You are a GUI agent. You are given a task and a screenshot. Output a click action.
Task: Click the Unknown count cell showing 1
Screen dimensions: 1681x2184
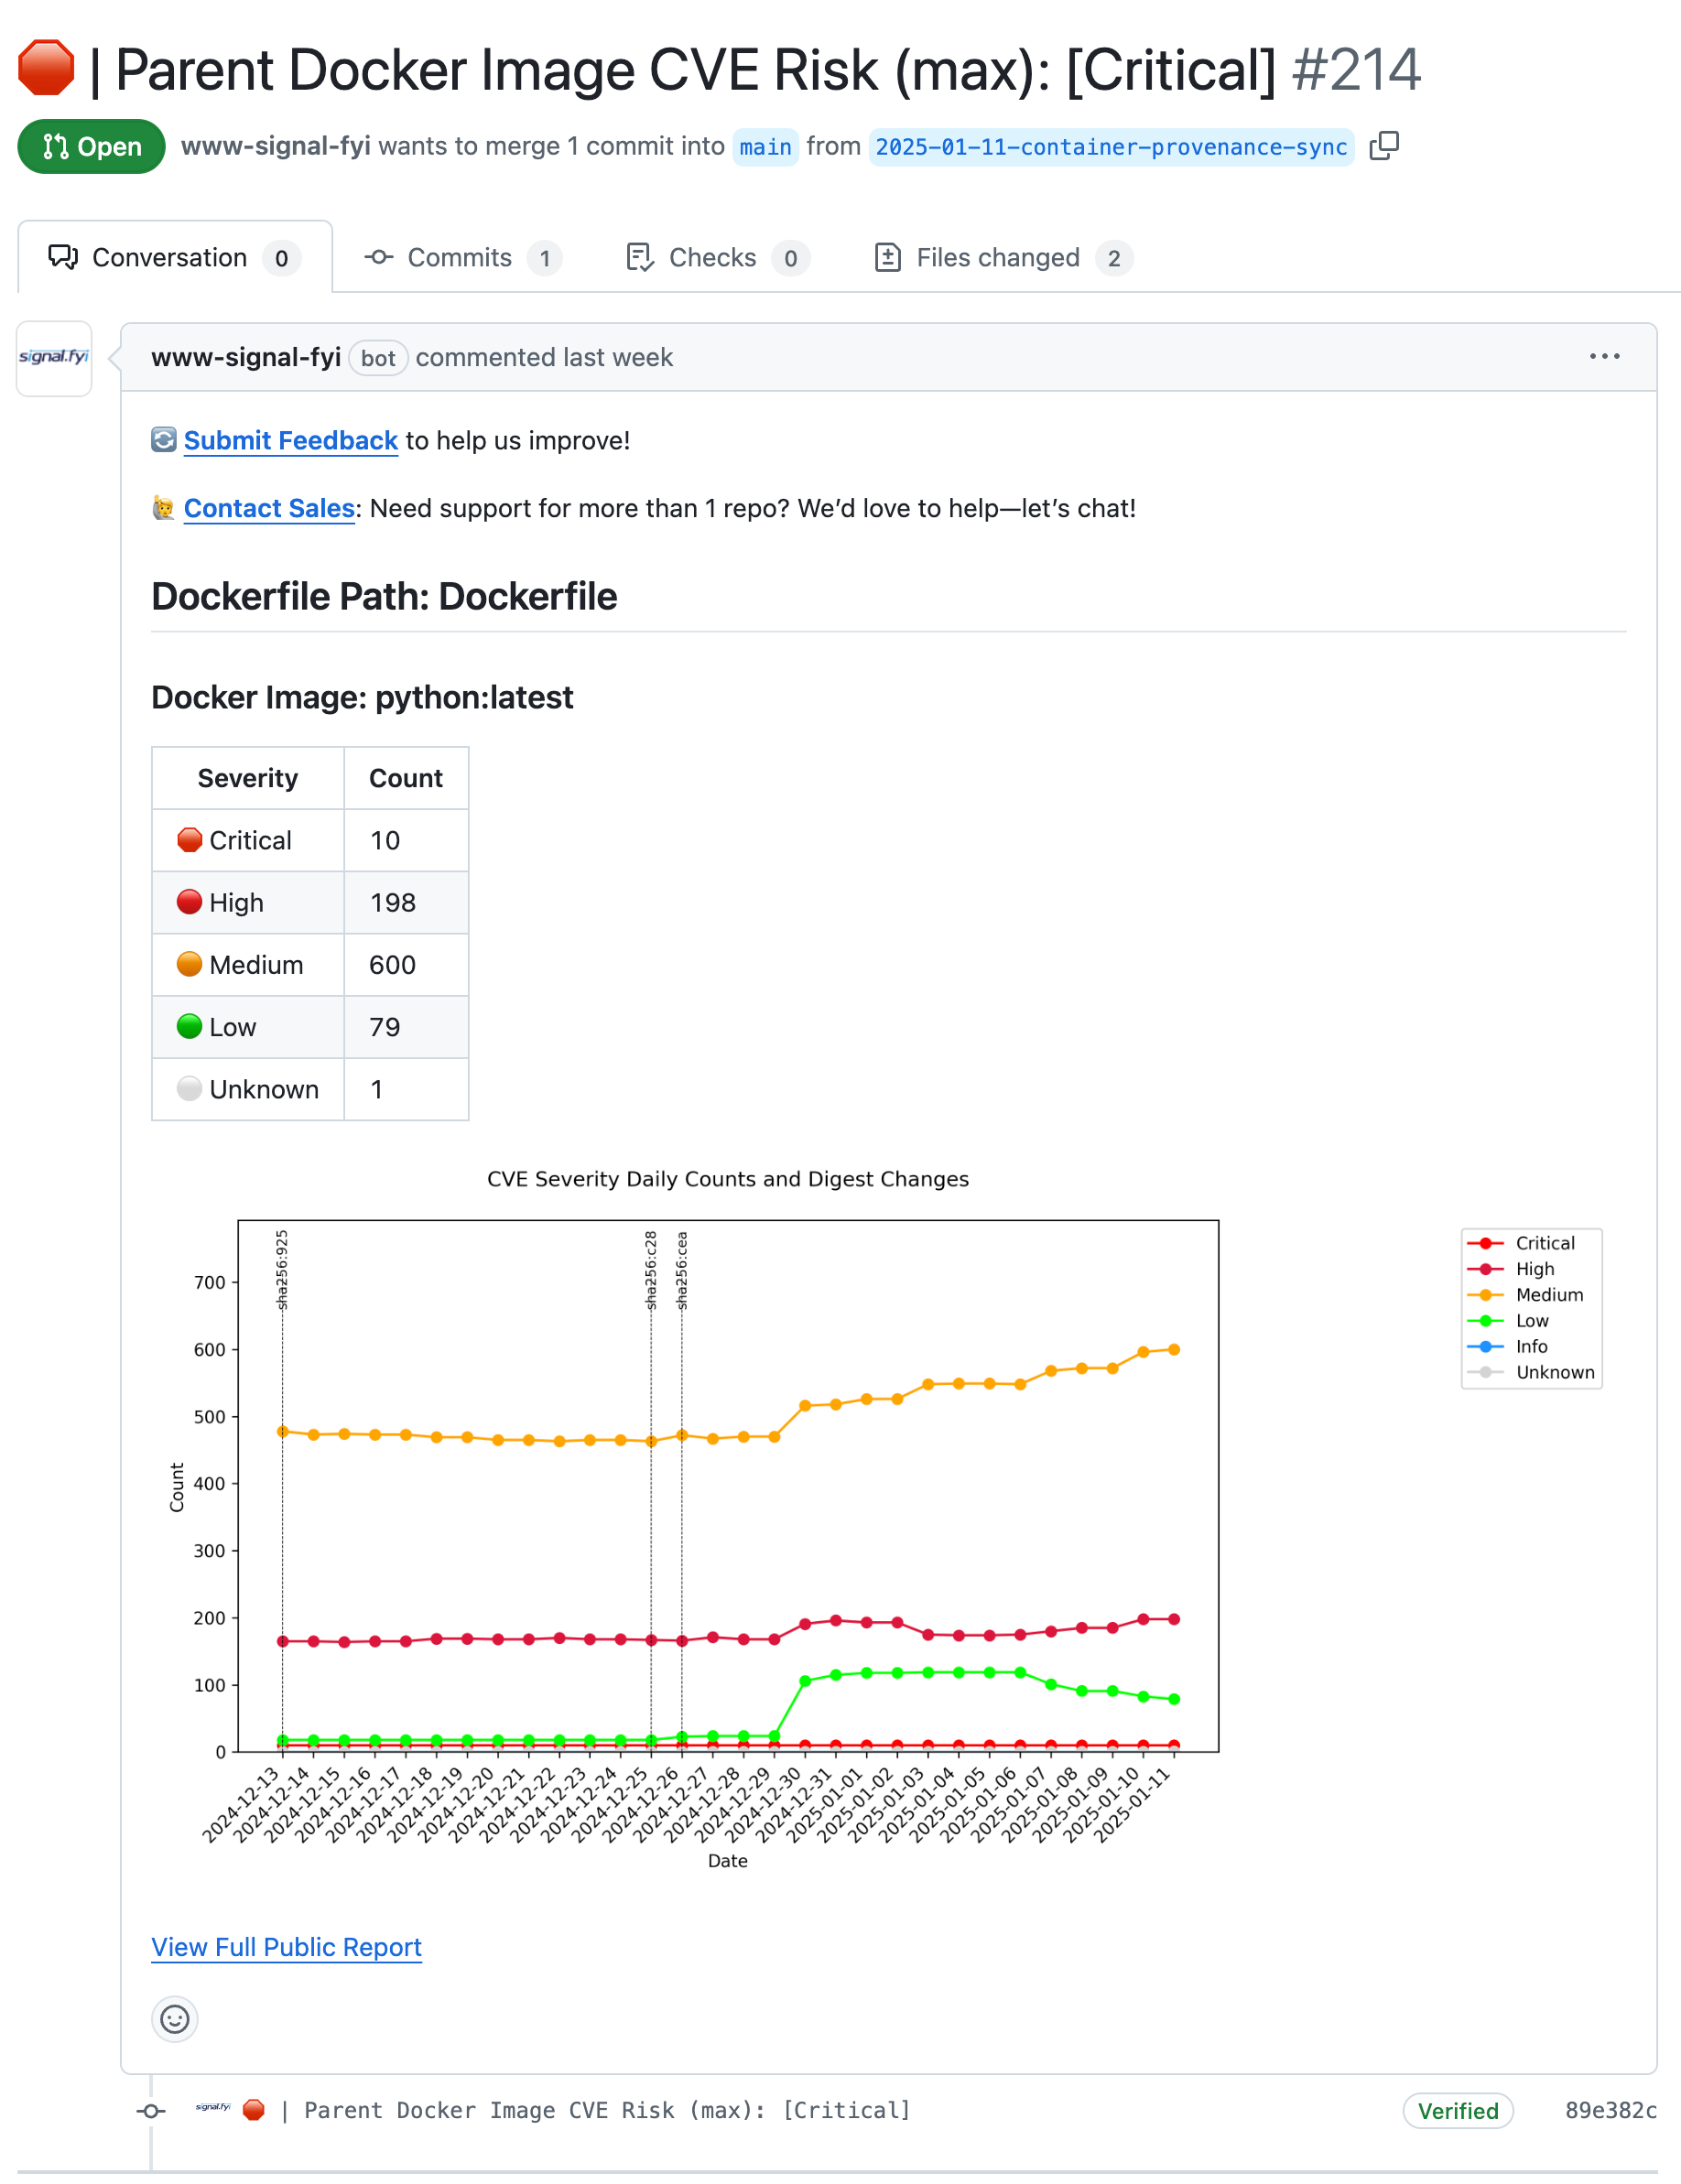[x=406, y=1088]
